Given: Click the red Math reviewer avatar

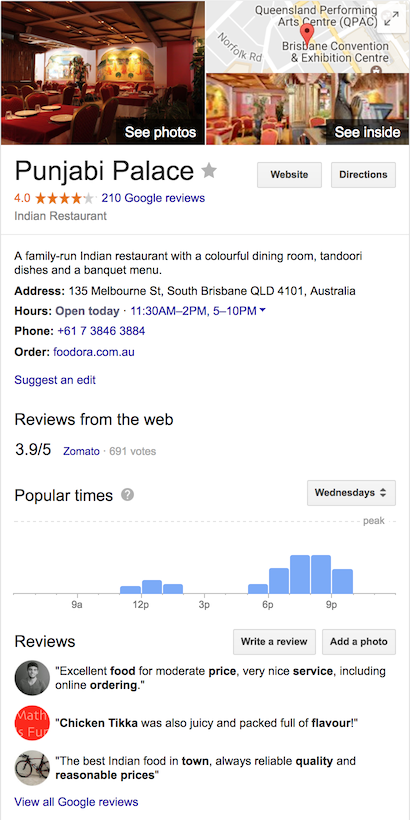Looking at the screenshot, I should click(x=32, y=723).
